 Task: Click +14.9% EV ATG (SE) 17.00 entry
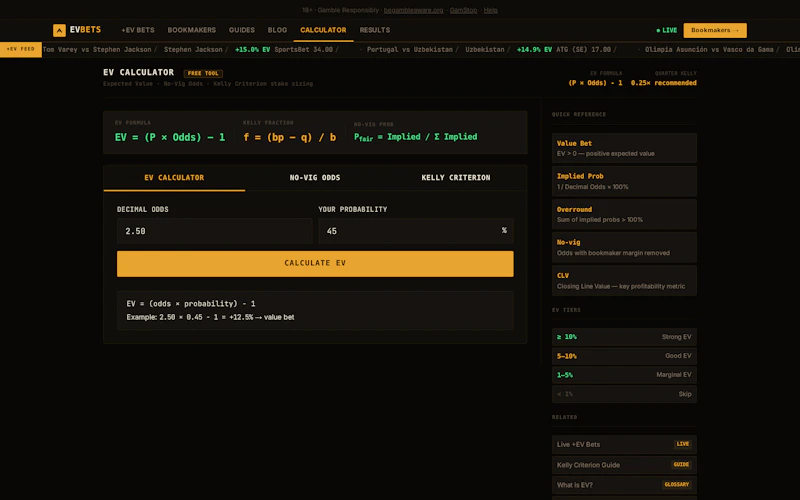point(564,49)
